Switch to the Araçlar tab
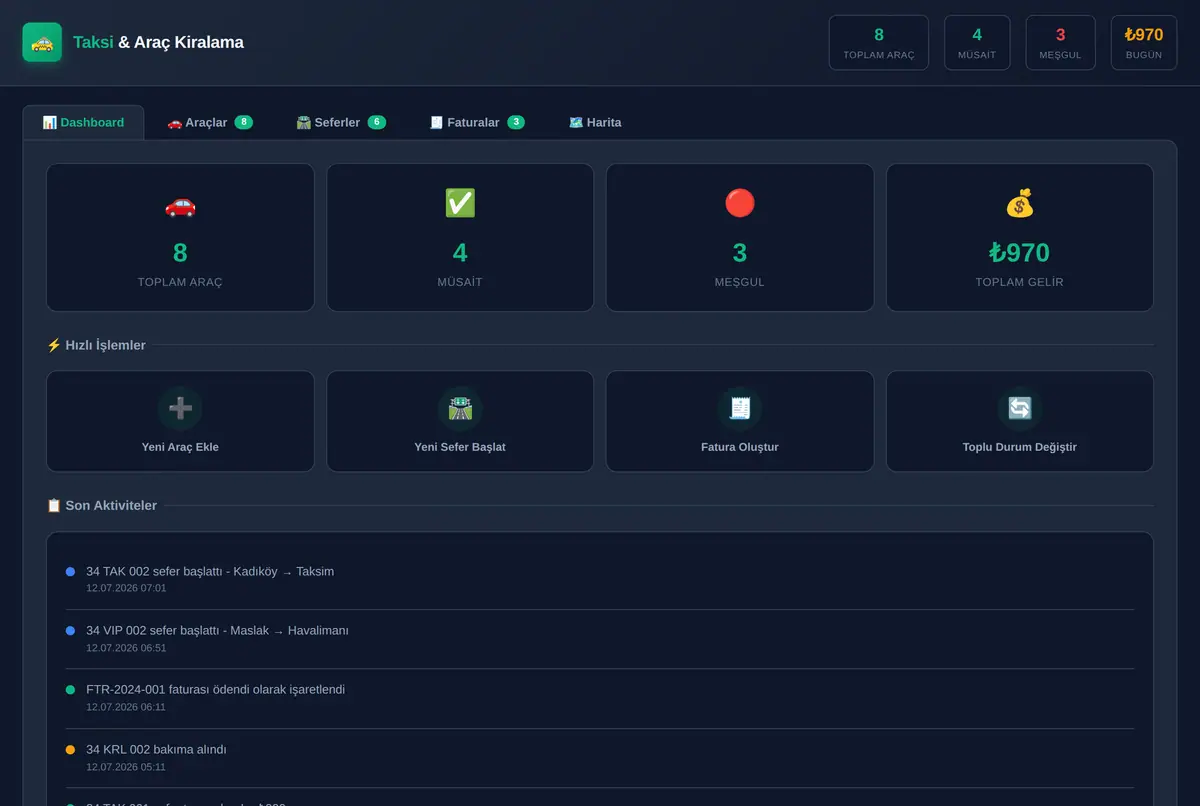 tap(210, 122)
